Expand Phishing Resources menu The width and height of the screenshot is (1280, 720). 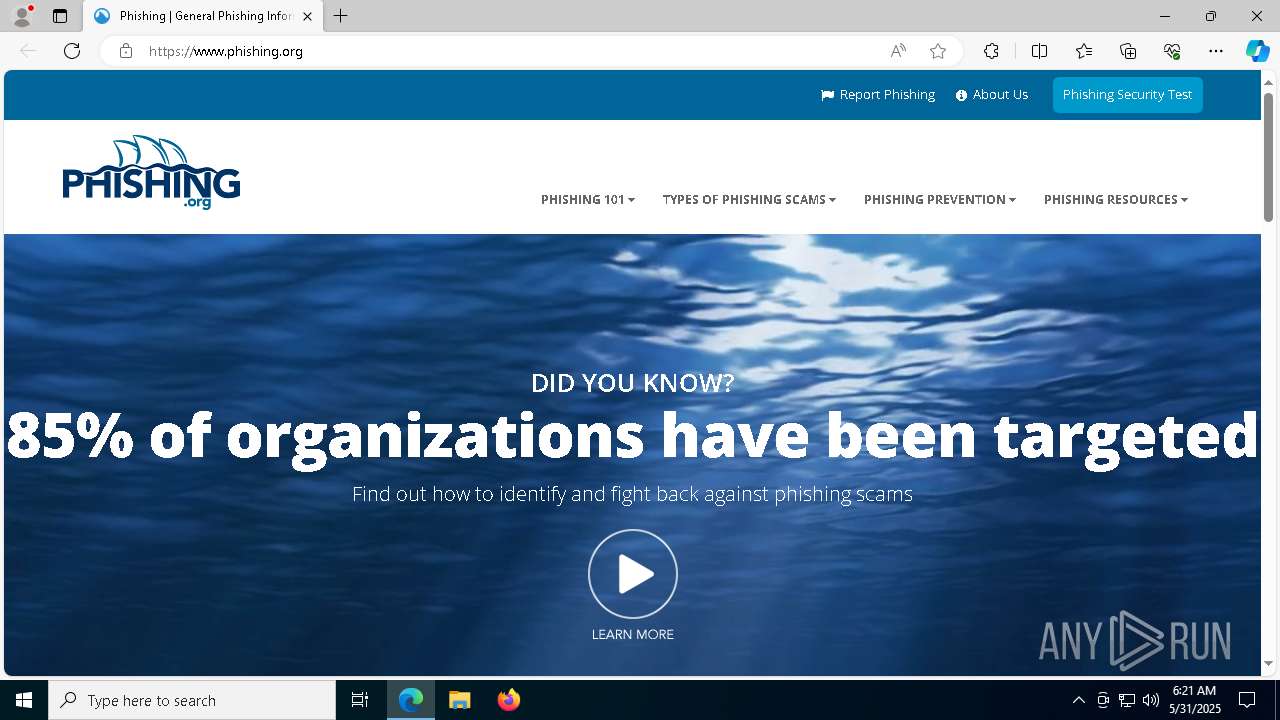click(x=1116, y=200)
